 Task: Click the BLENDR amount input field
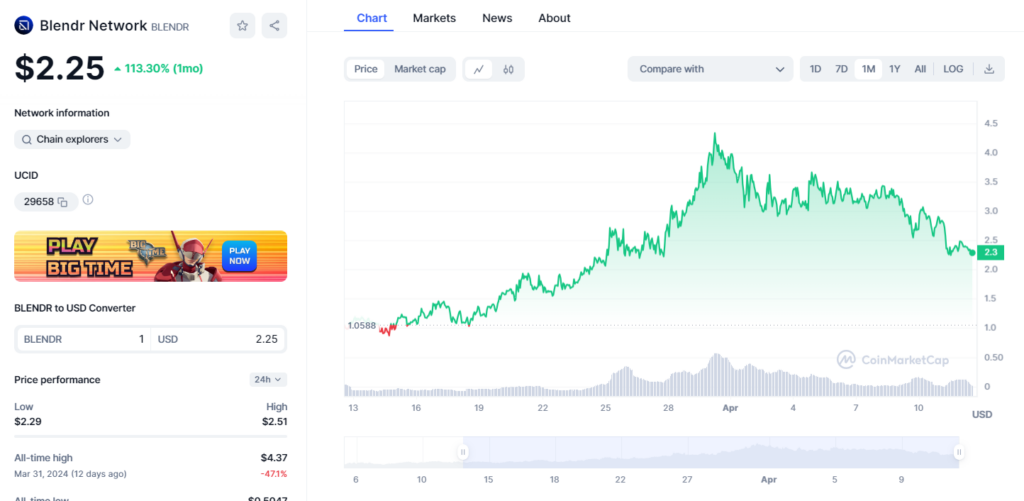click(x=84, y=339)
